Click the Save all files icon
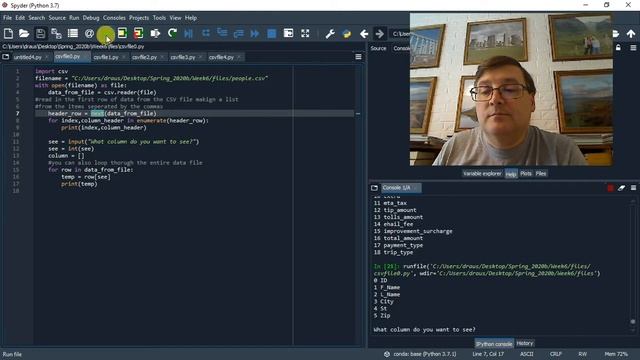Viewport: 640px width, 360px height. click(56, 33)
